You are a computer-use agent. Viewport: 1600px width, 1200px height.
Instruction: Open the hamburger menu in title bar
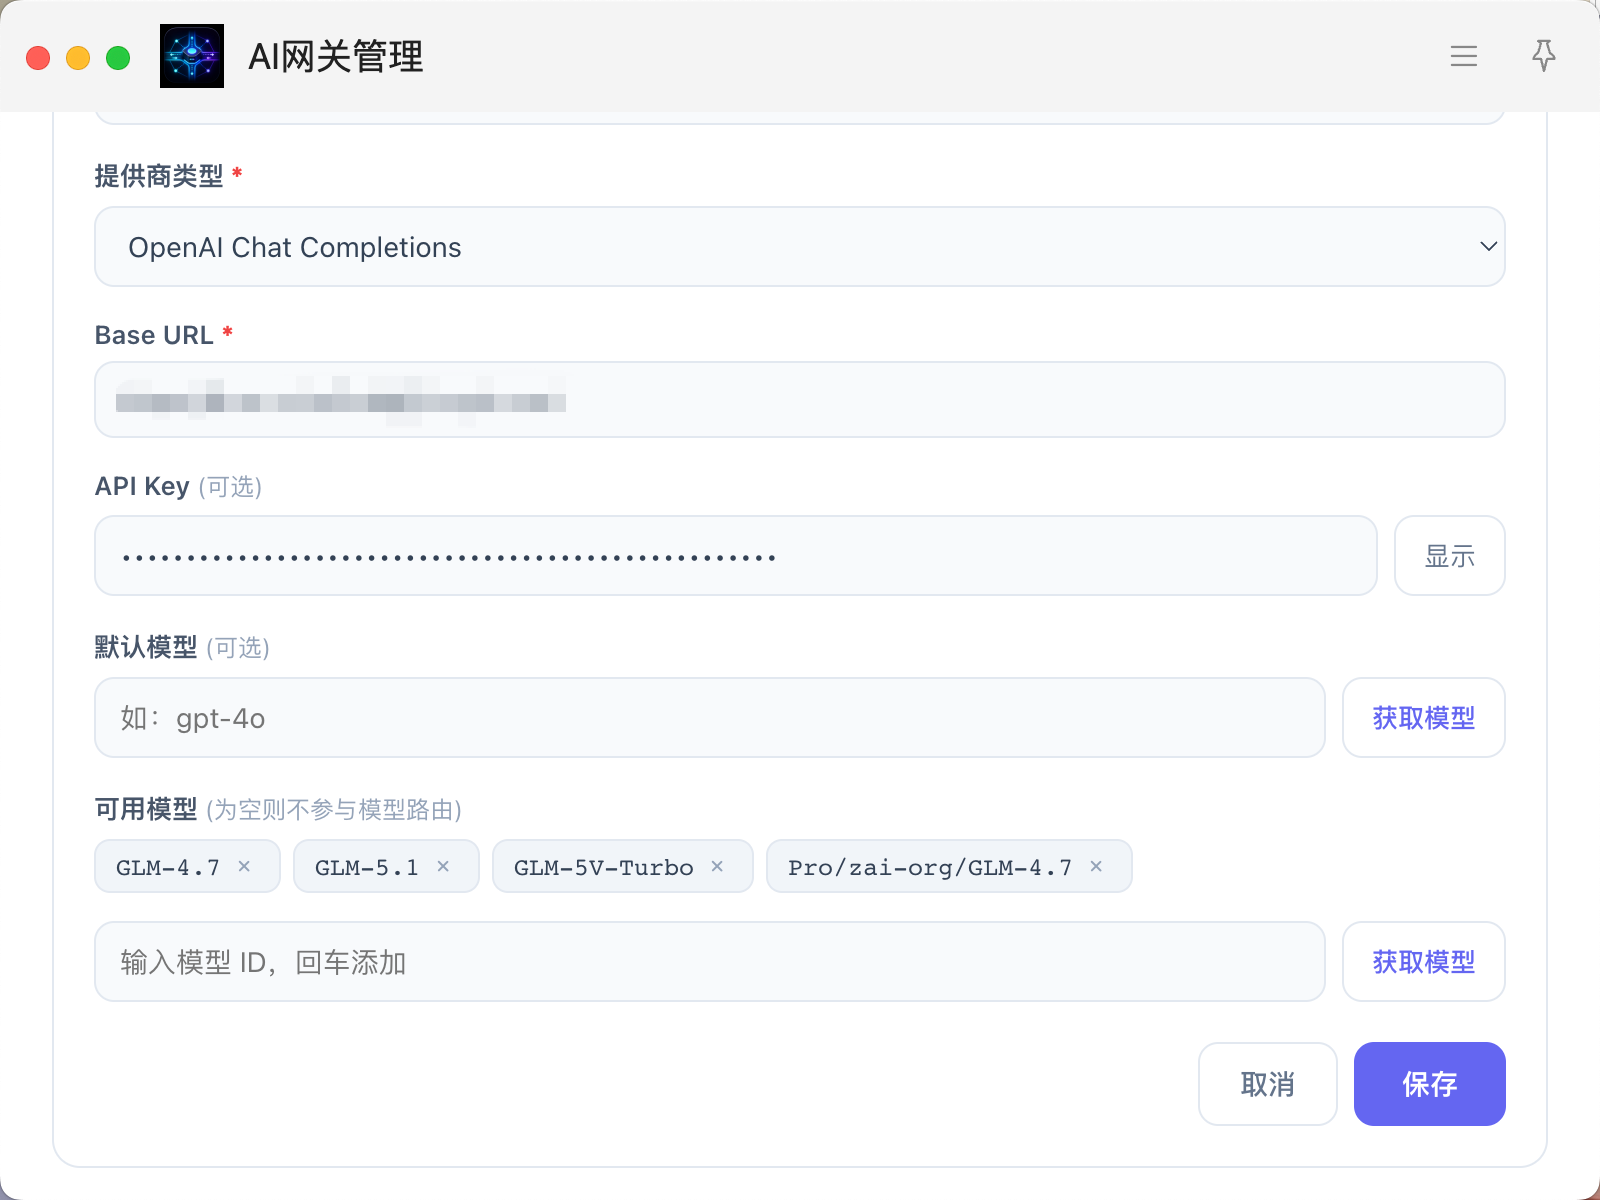click(1464, 56)
